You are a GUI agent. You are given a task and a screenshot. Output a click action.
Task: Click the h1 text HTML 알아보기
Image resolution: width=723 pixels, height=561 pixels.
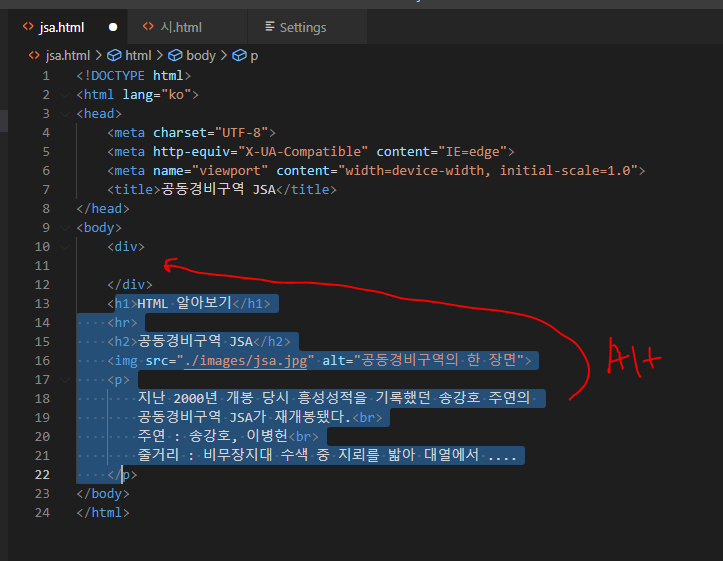(x=184, y=303)
